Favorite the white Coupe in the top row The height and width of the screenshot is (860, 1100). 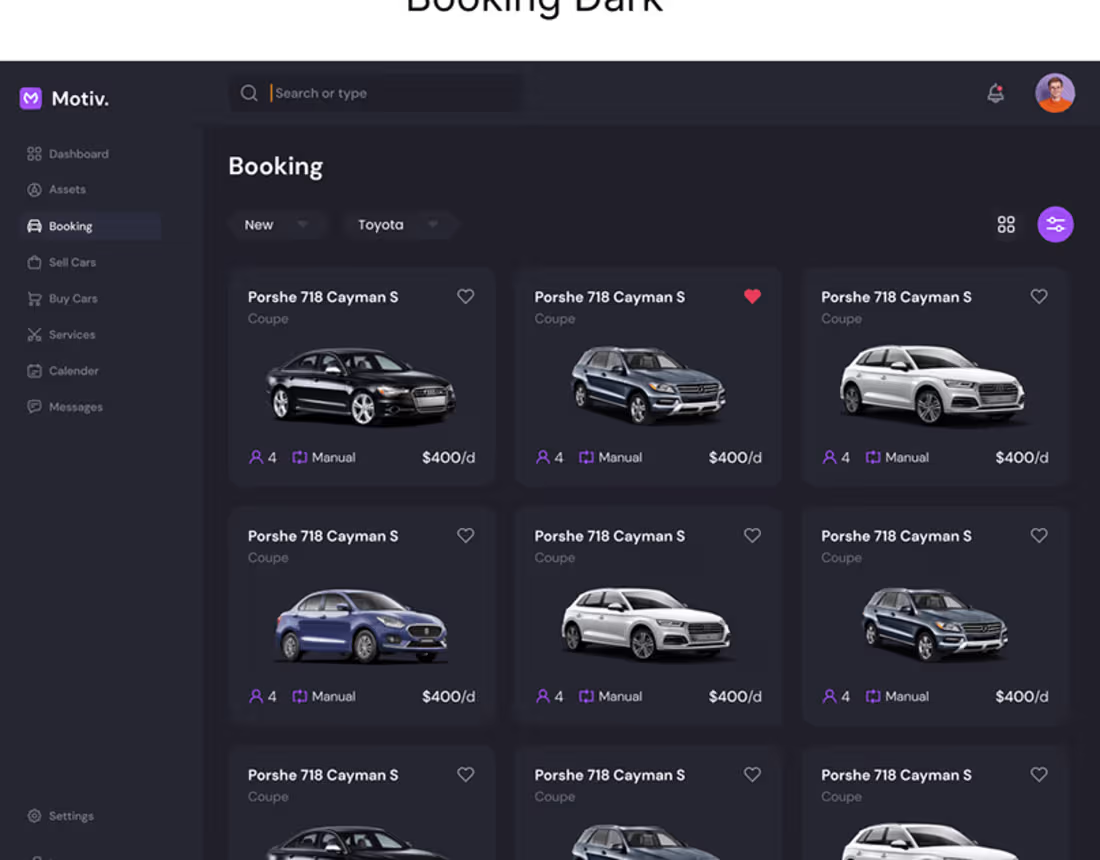tap(1039, 296)
